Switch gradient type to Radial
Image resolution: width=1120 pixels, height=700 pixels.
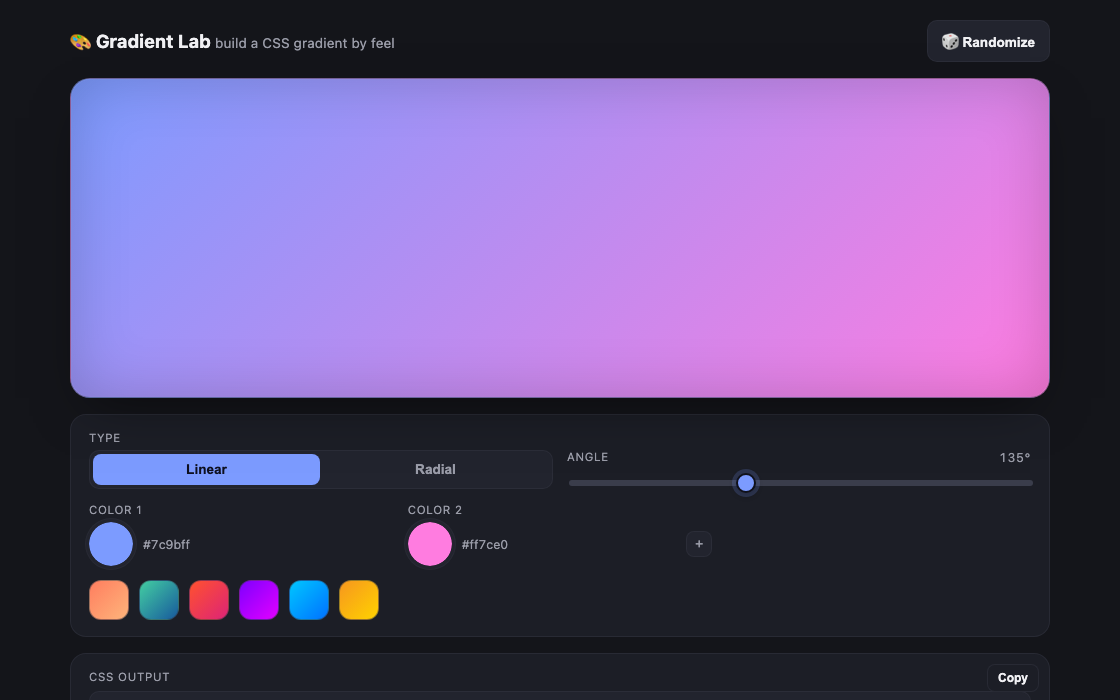pos(435,469)
